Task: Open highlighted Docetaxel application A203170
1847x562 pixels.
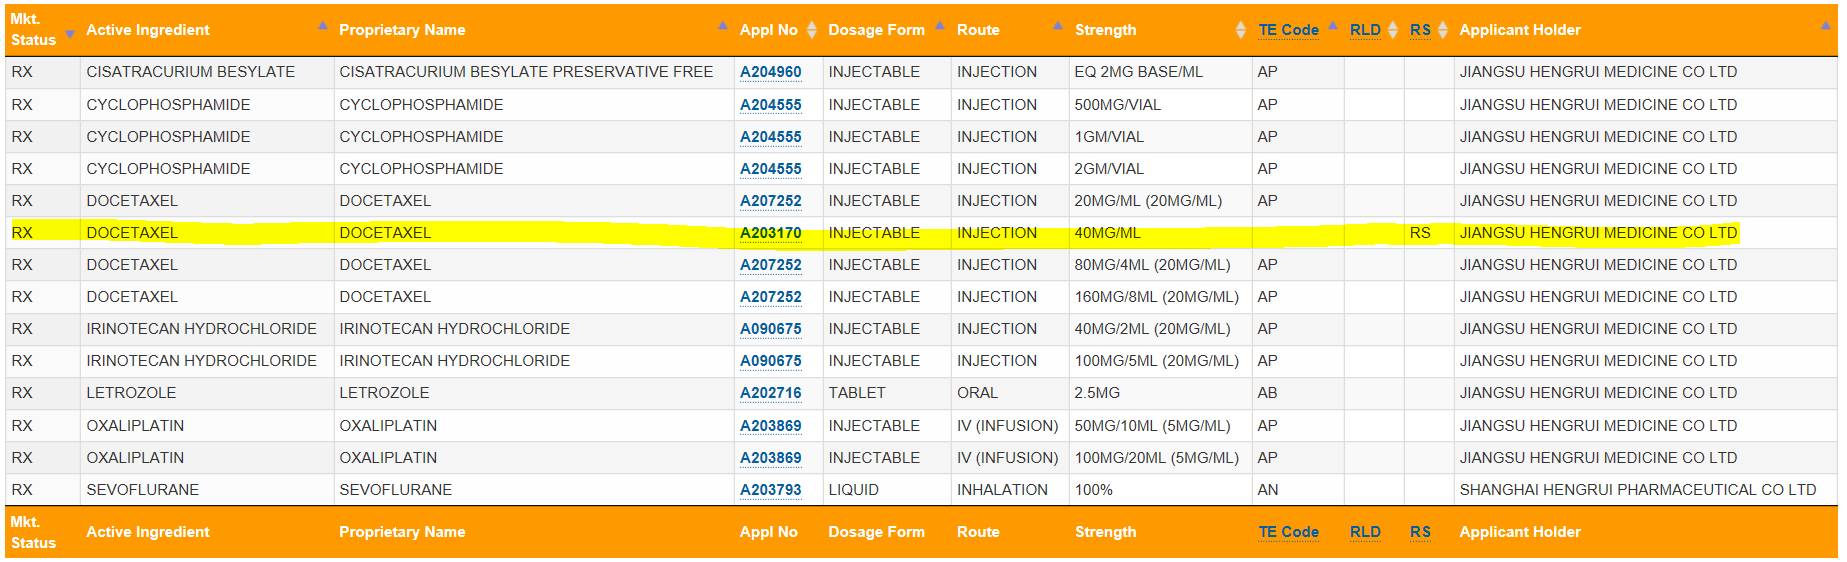Action: point(770,233)
